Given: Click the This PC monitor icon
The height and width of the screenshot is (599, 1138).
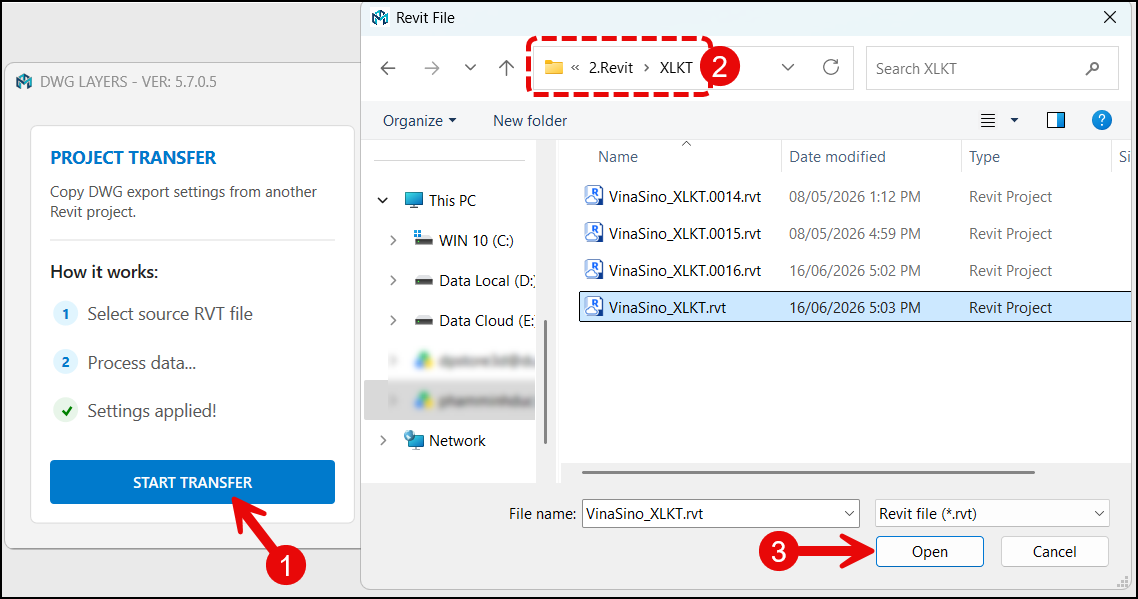Looking at the screenshot, I should [x=414, y=200].
